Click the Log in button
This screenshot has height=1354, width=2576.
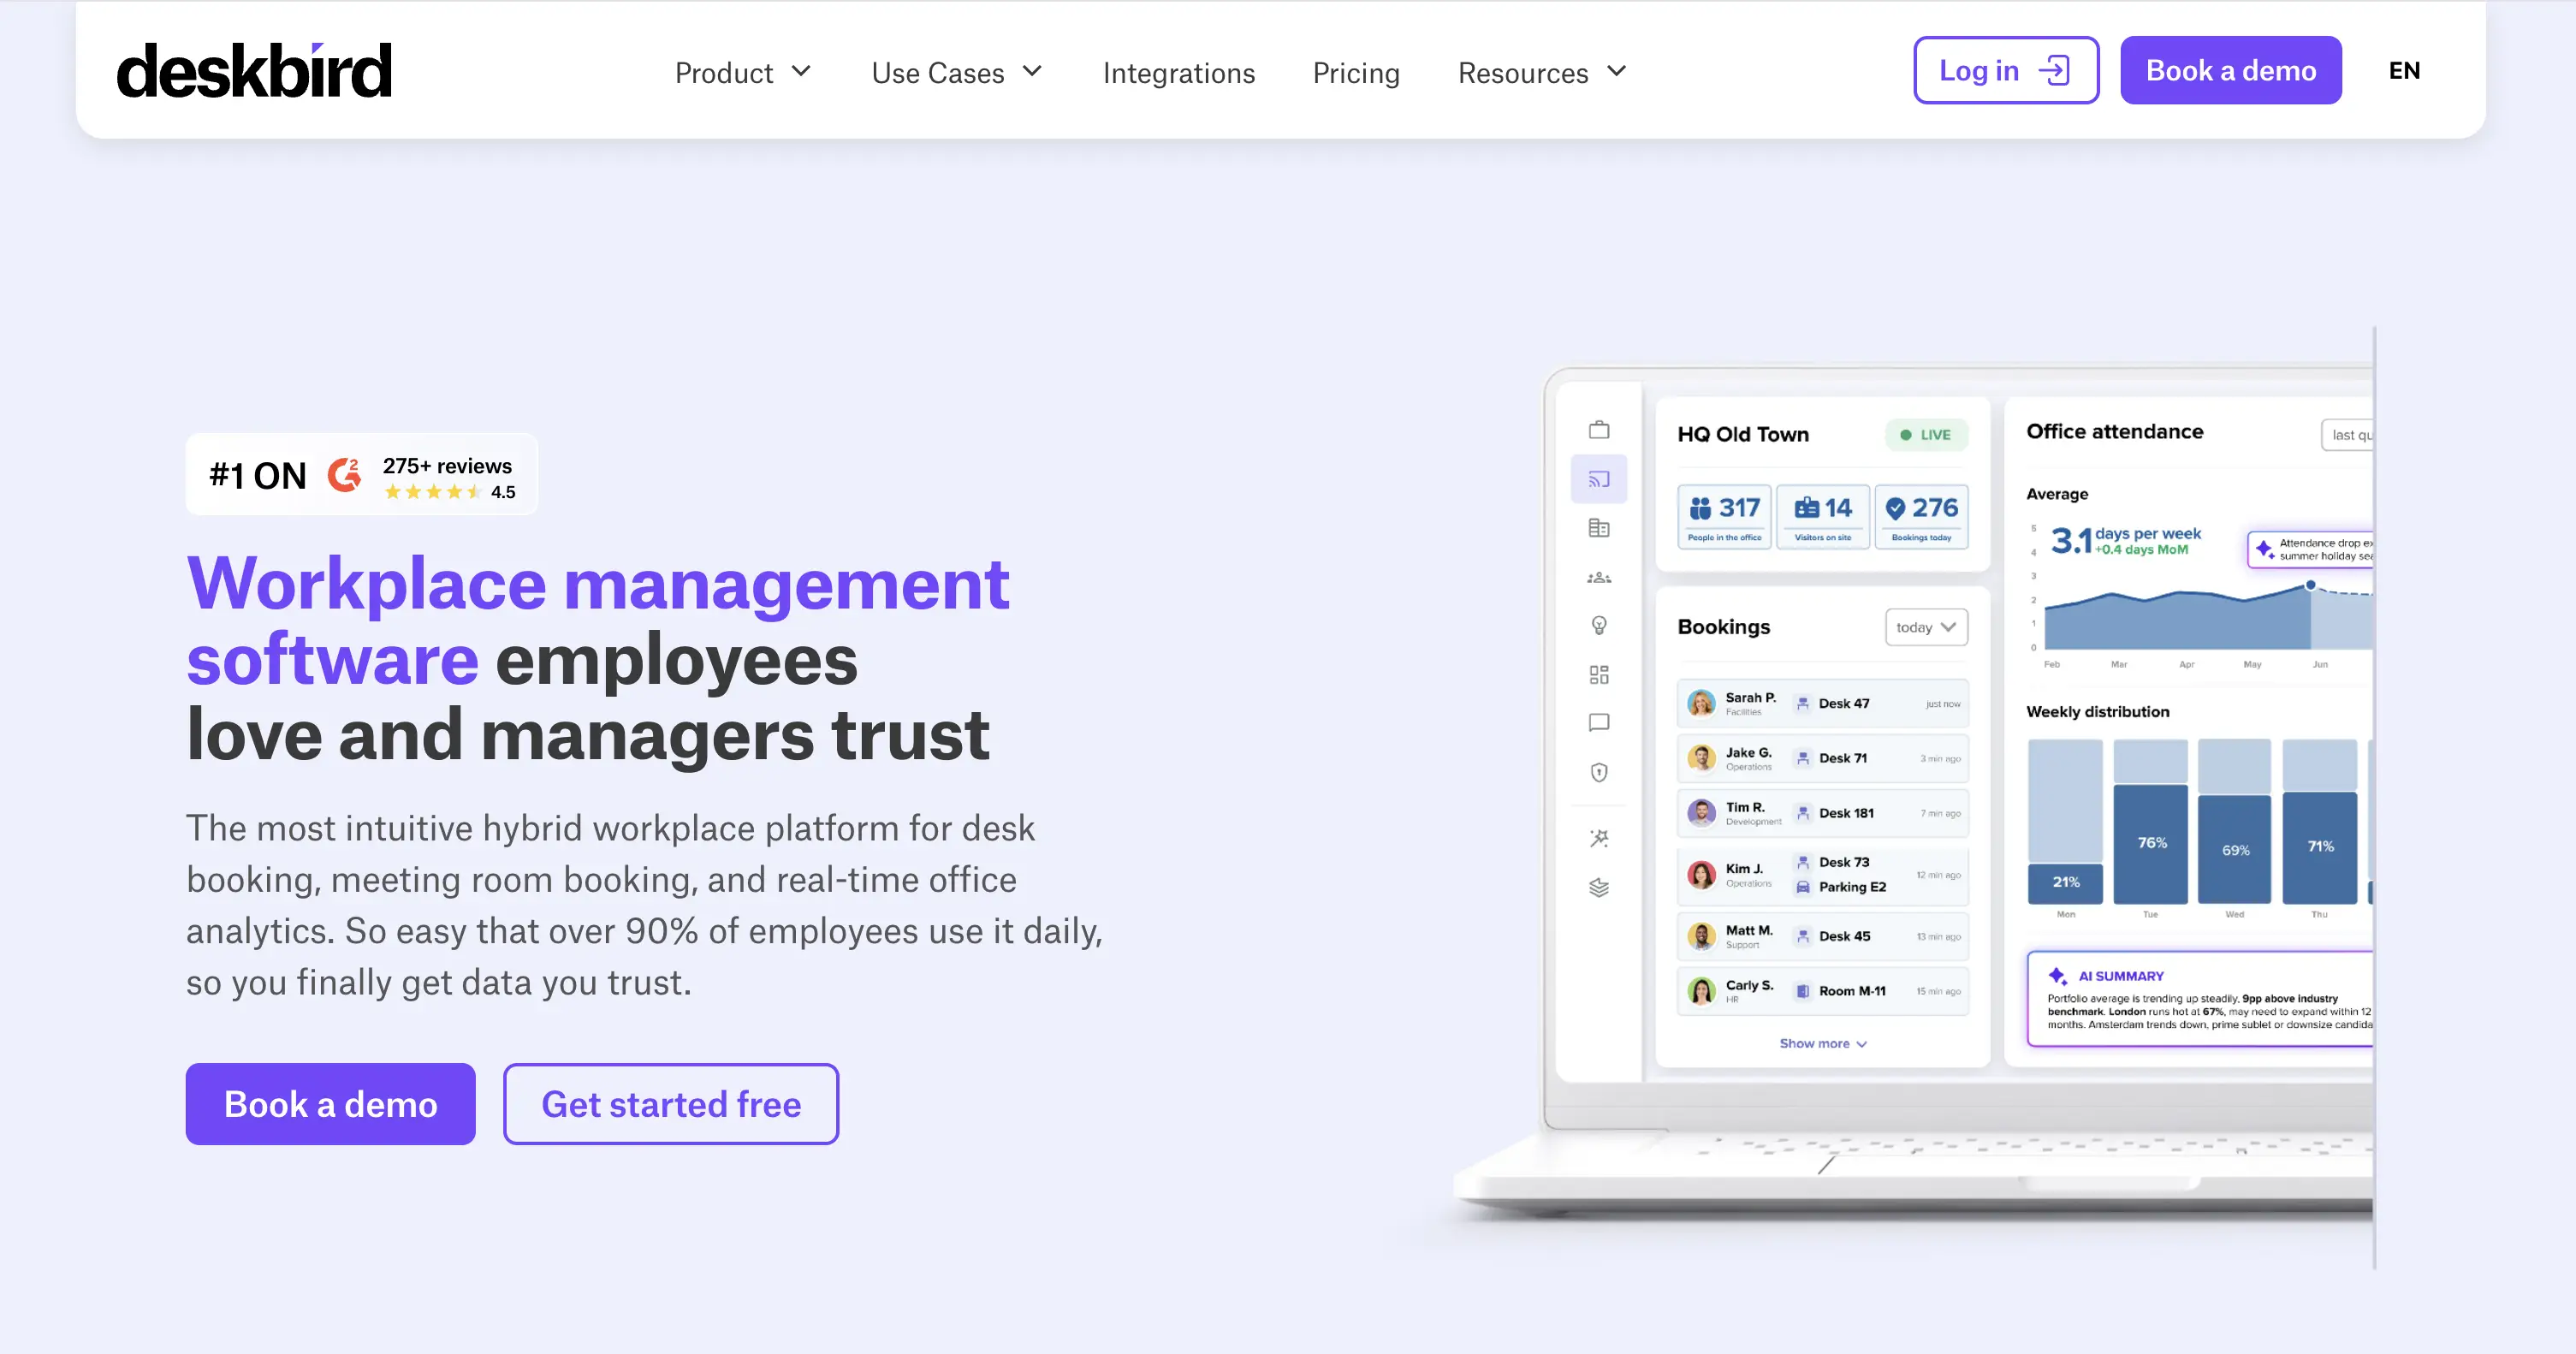coord(2005,70)
